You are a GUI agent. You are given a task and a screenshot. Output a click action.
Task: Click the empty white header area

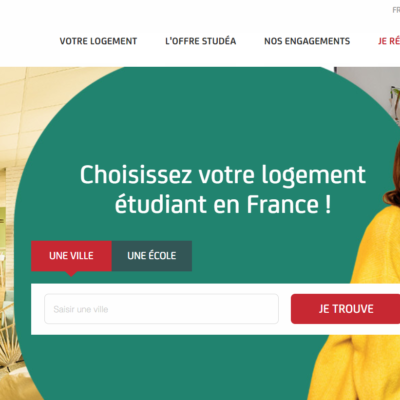tap(200, 15)
